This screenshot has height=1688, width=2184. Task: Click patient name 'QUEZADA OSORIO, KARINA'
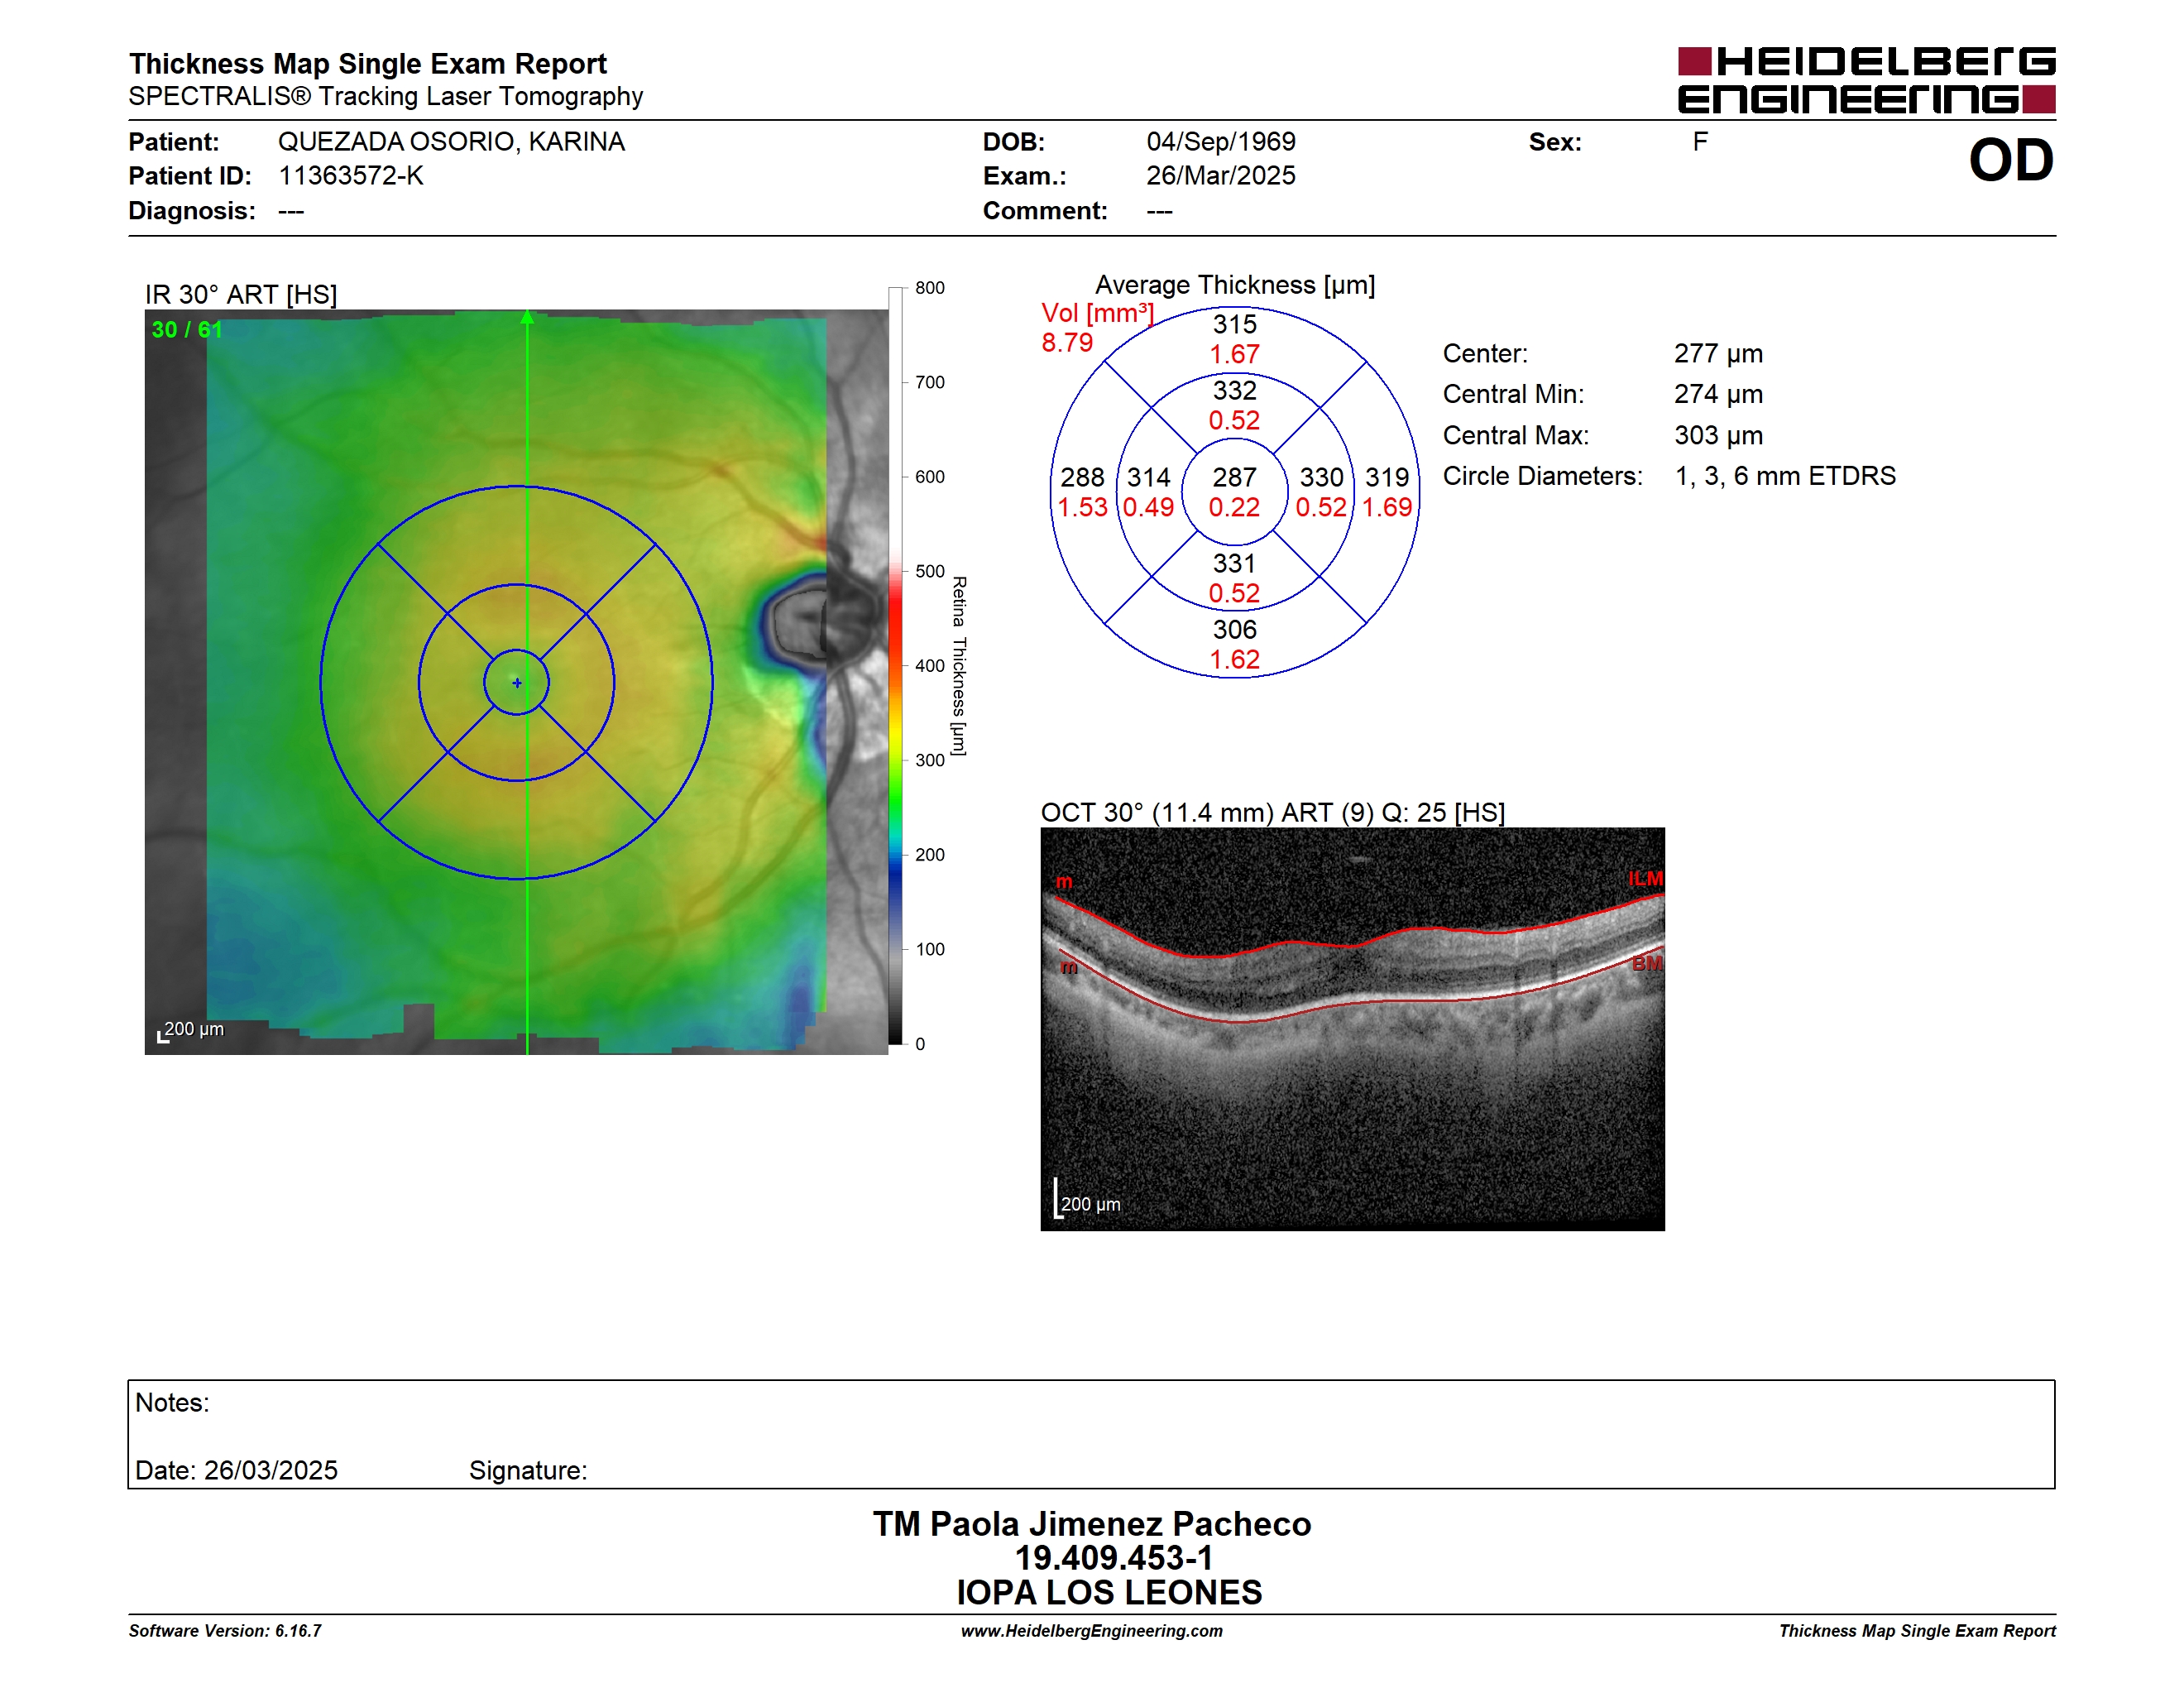(x=451, y=142)
